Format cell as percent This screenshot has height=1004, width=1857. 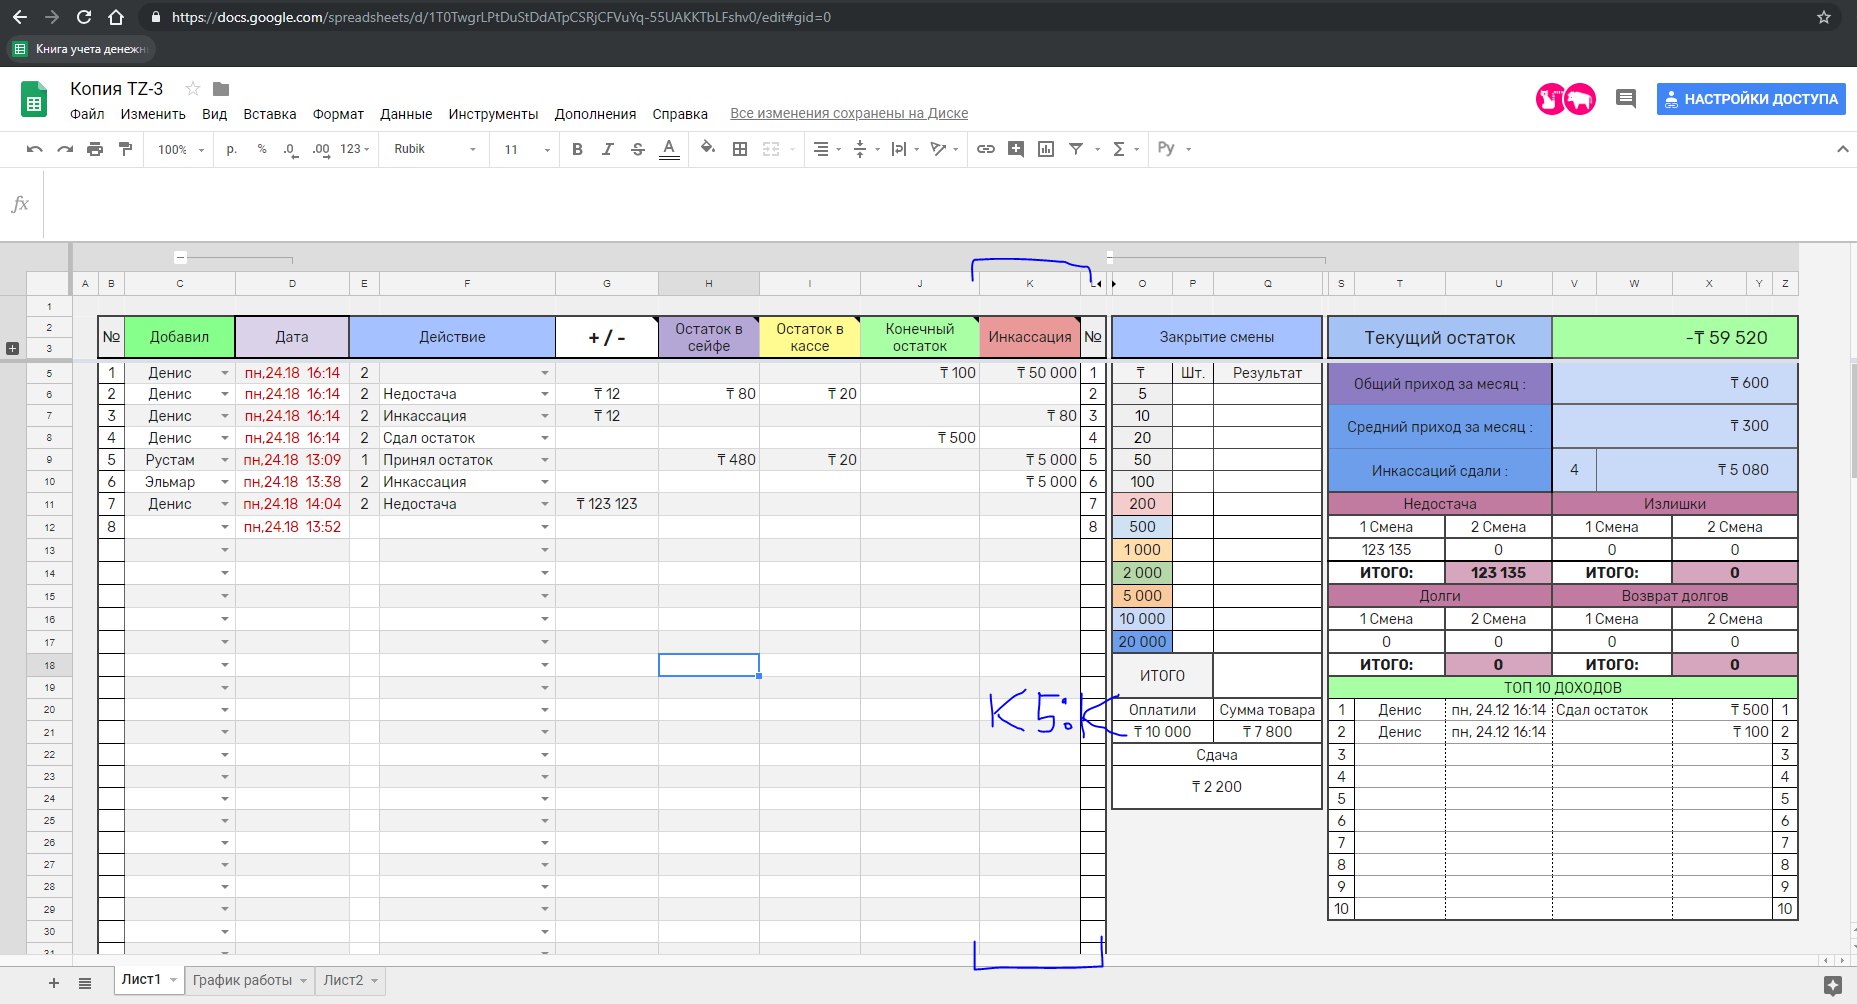pos(262,149)
